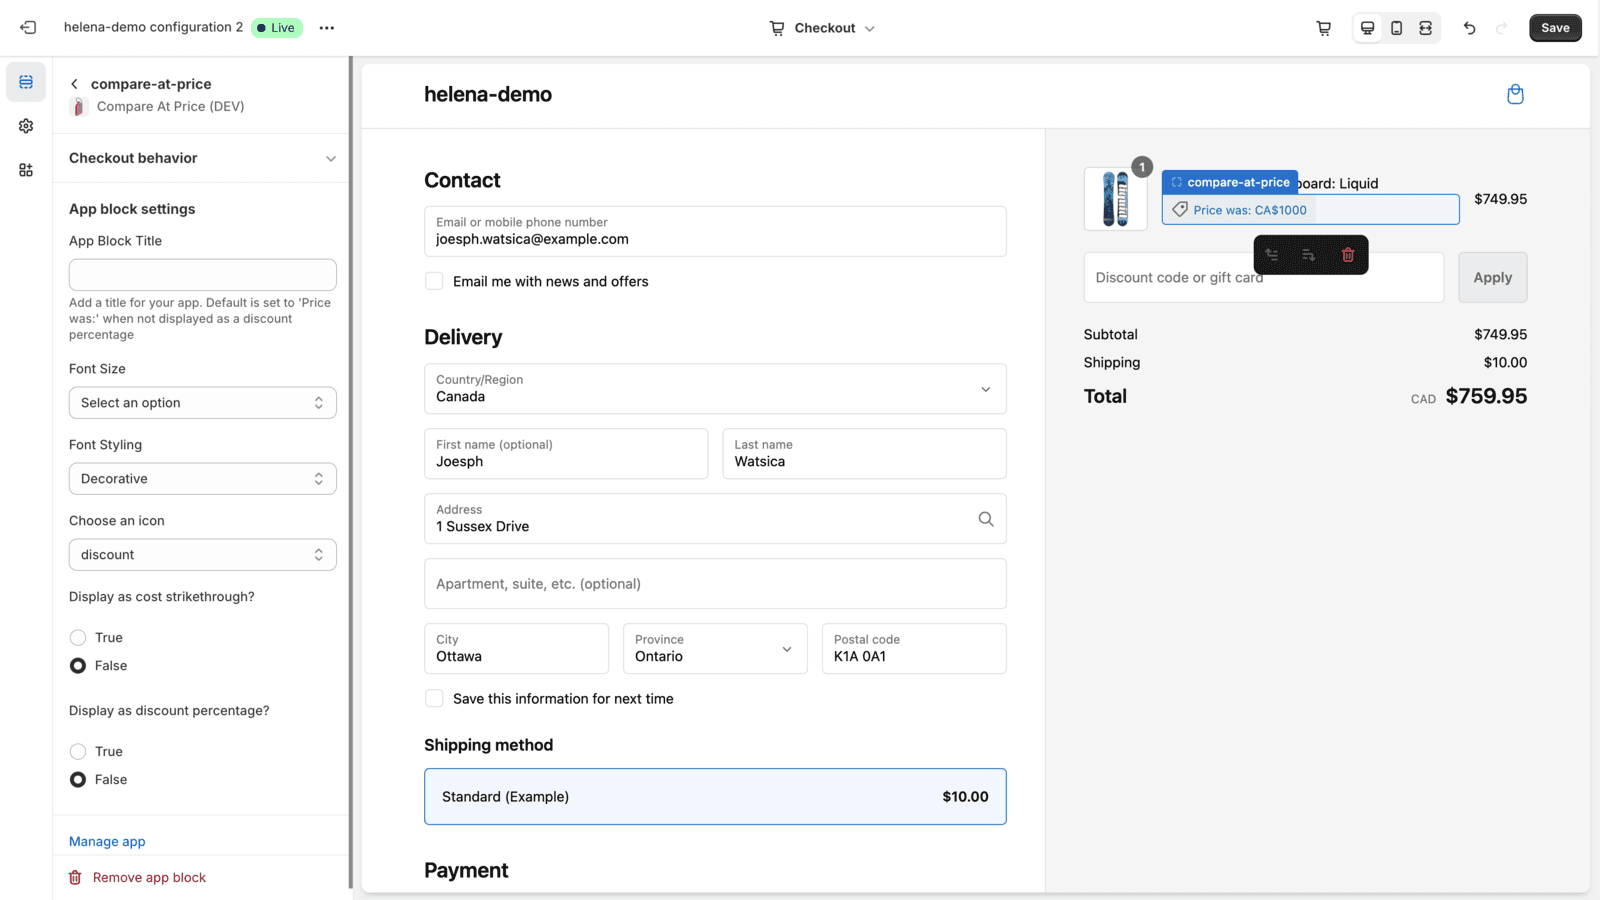The height and width of the screenshot is (900, 1600).
Task: Switch to mobile preview mode
Action: (1396, 27)
